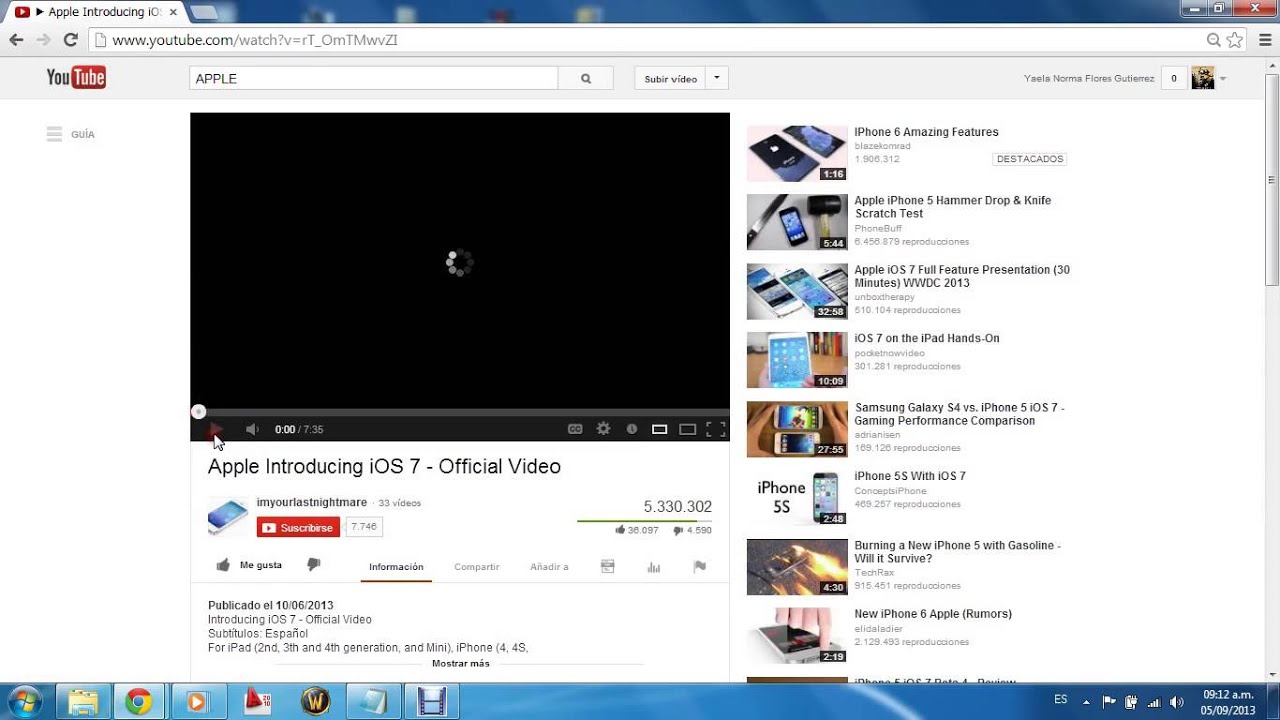
Task: Open Apple iPhone 5 Hammer Drop video link
Action: click(x=952, y=207)
